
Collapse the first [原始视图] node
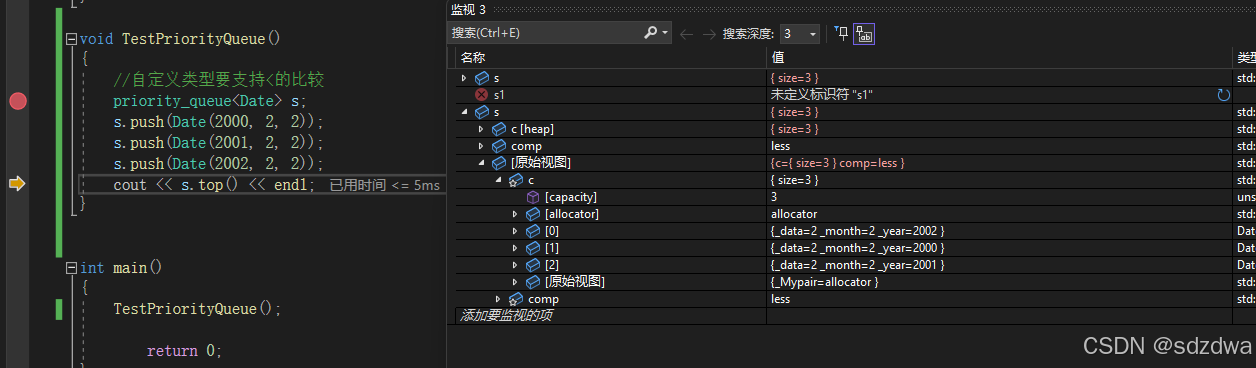[481, 163]
